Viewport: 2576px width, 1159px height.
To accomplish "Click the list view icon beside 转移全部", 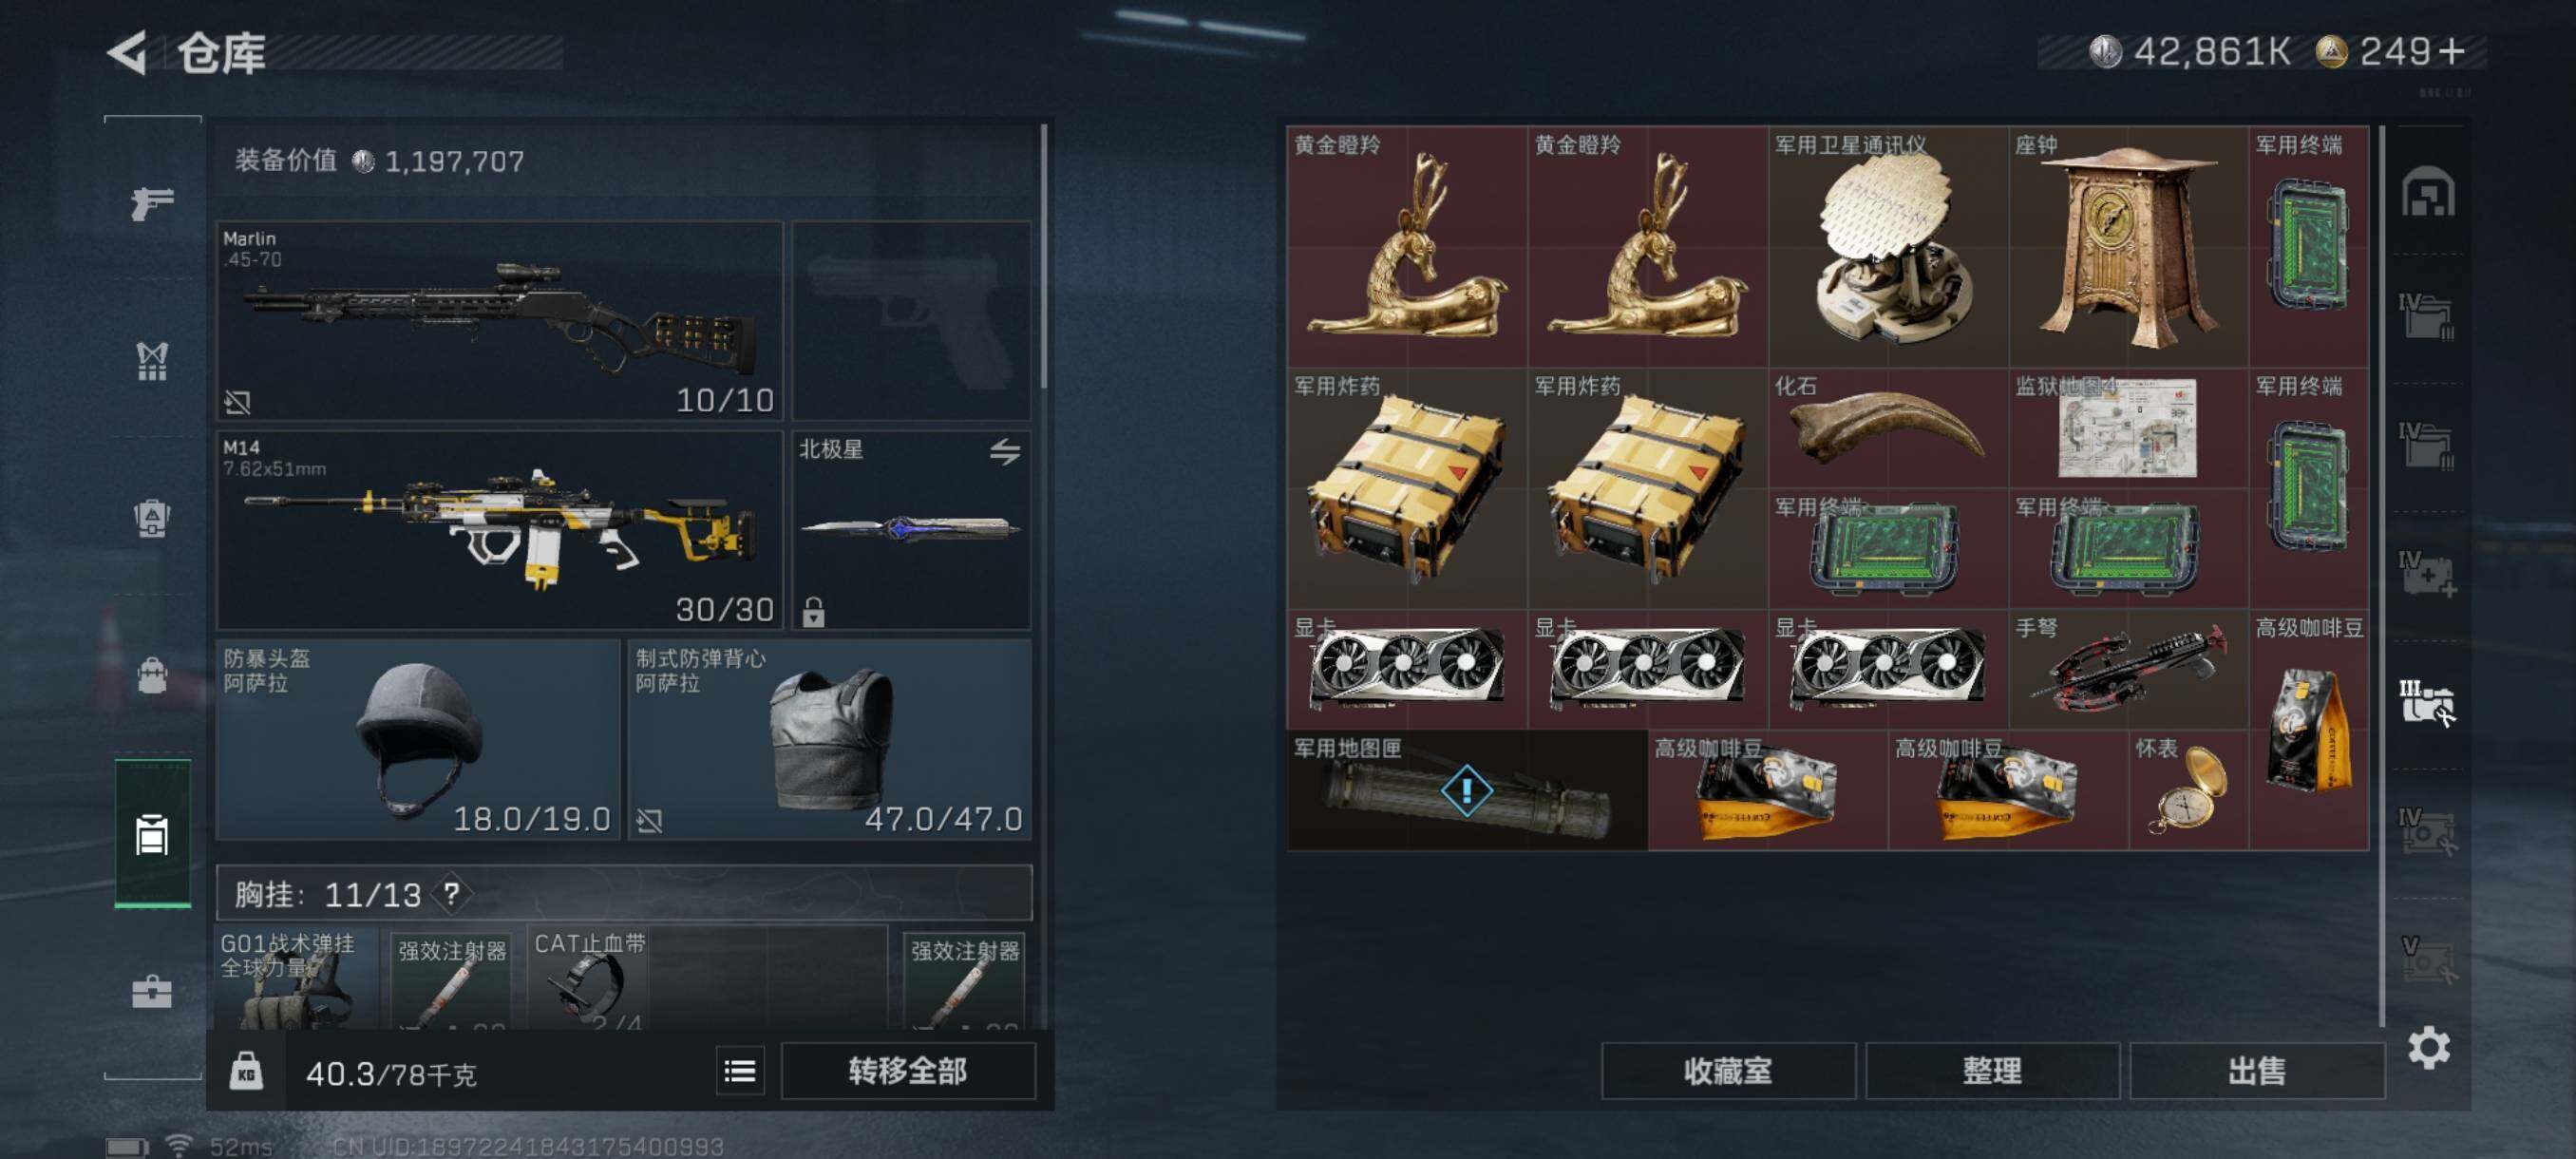I will pos(740,1071).
